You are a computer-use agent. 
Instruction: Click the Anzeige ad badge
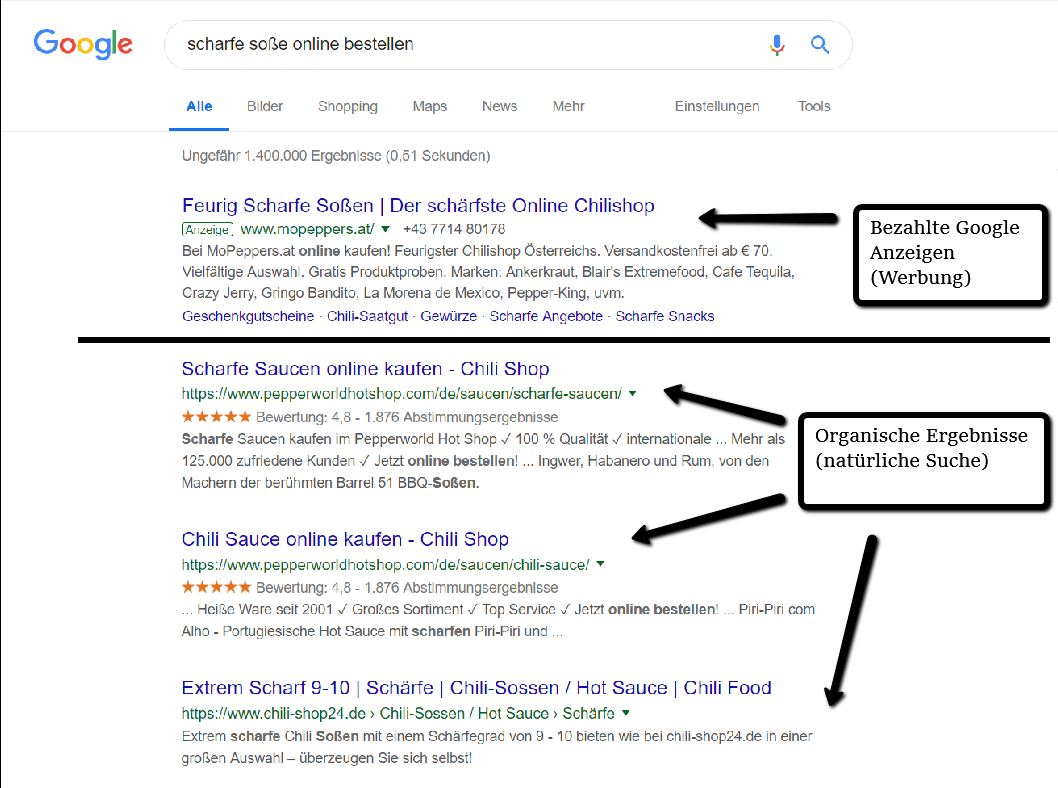(x=207, y=229)
